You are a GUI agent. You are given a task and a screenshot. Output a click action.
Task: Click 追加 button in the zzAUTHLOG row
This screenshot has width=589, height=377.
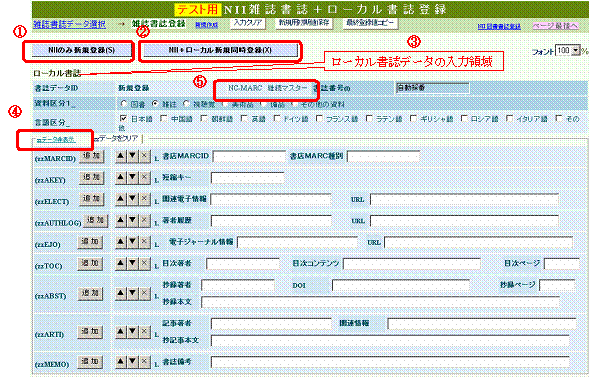95,220
